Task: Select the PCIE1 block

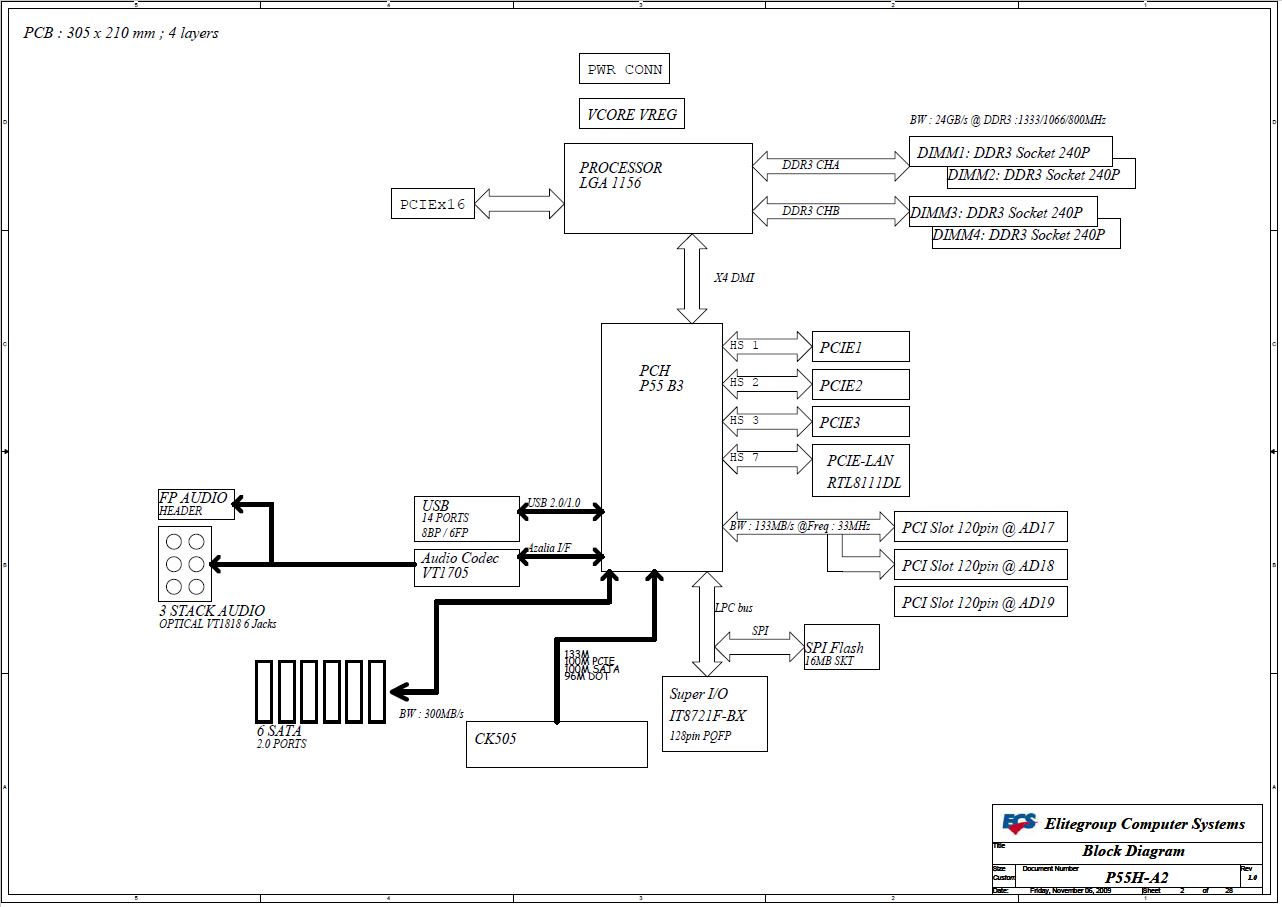Action: pyautogui.click(x=861, y=347)
